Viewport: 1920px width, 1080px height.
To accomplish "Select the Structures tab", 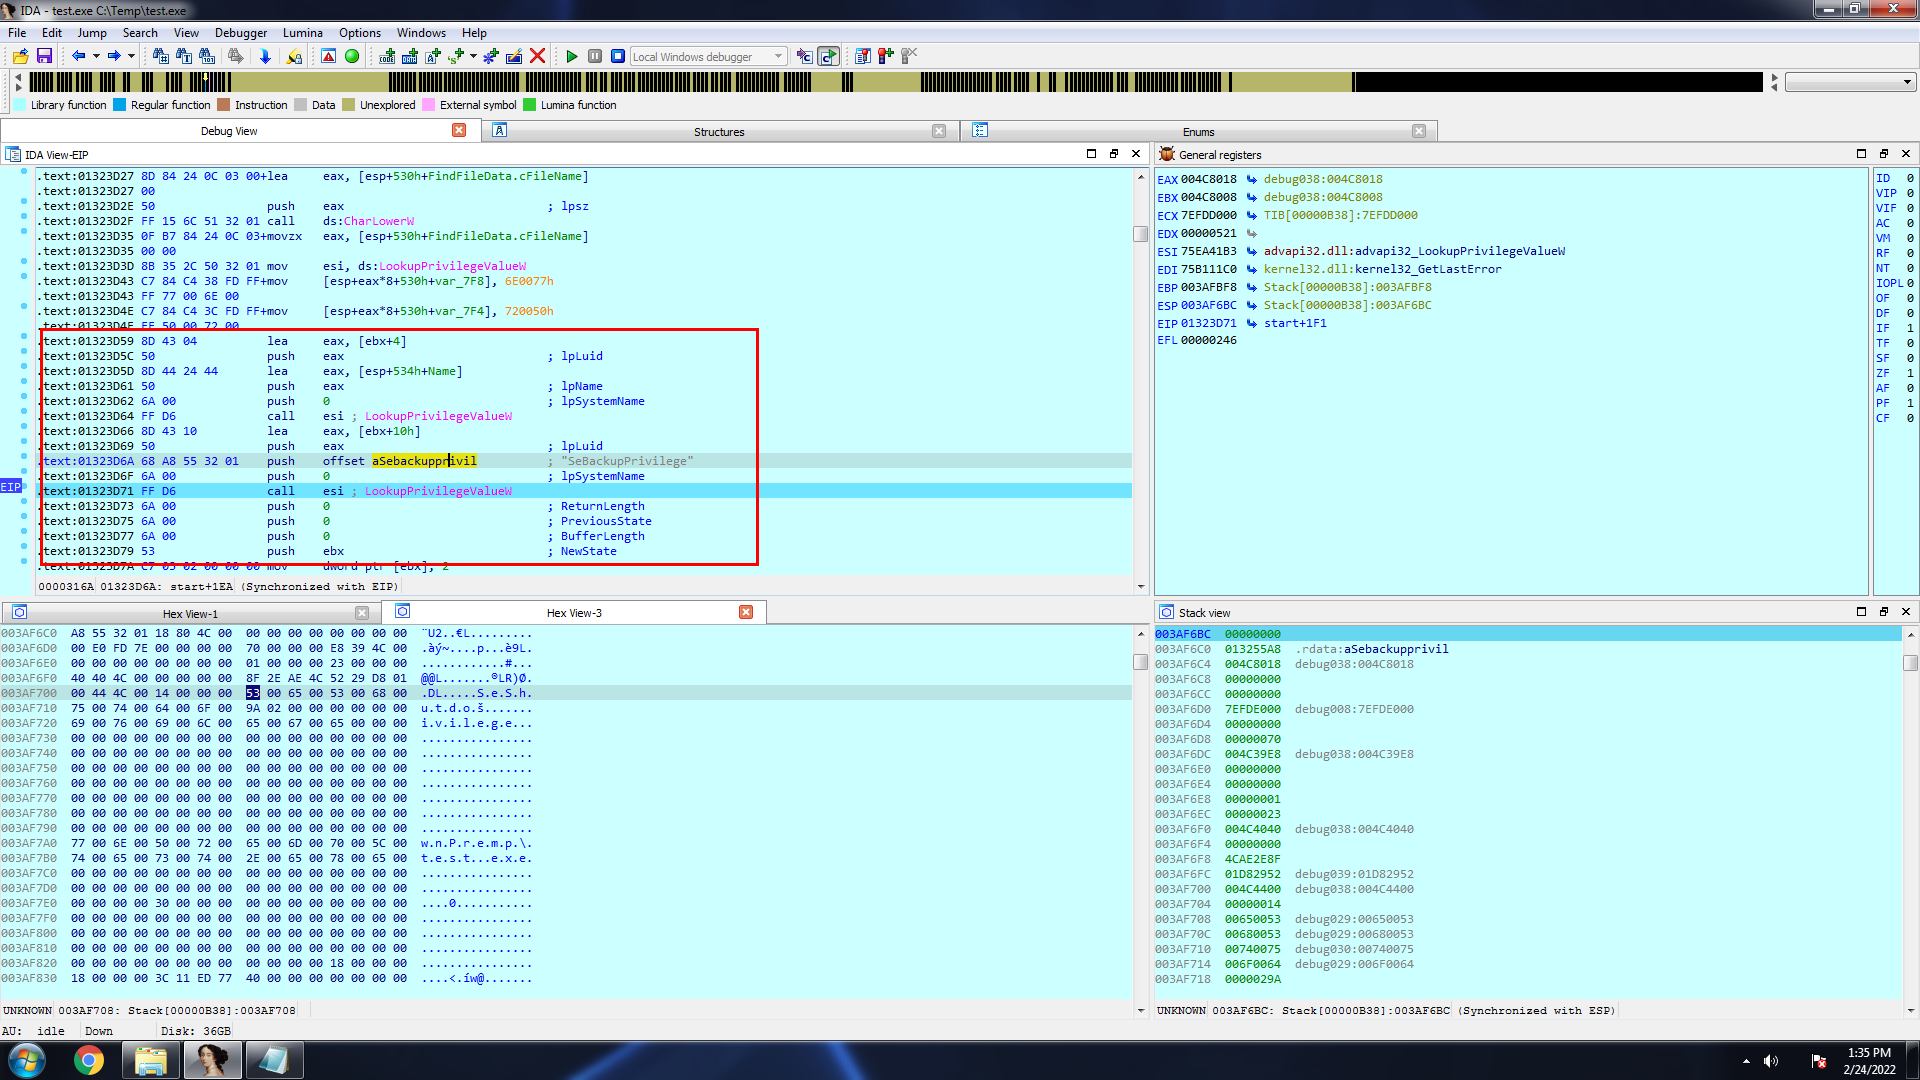I will (x=718, y=131).
